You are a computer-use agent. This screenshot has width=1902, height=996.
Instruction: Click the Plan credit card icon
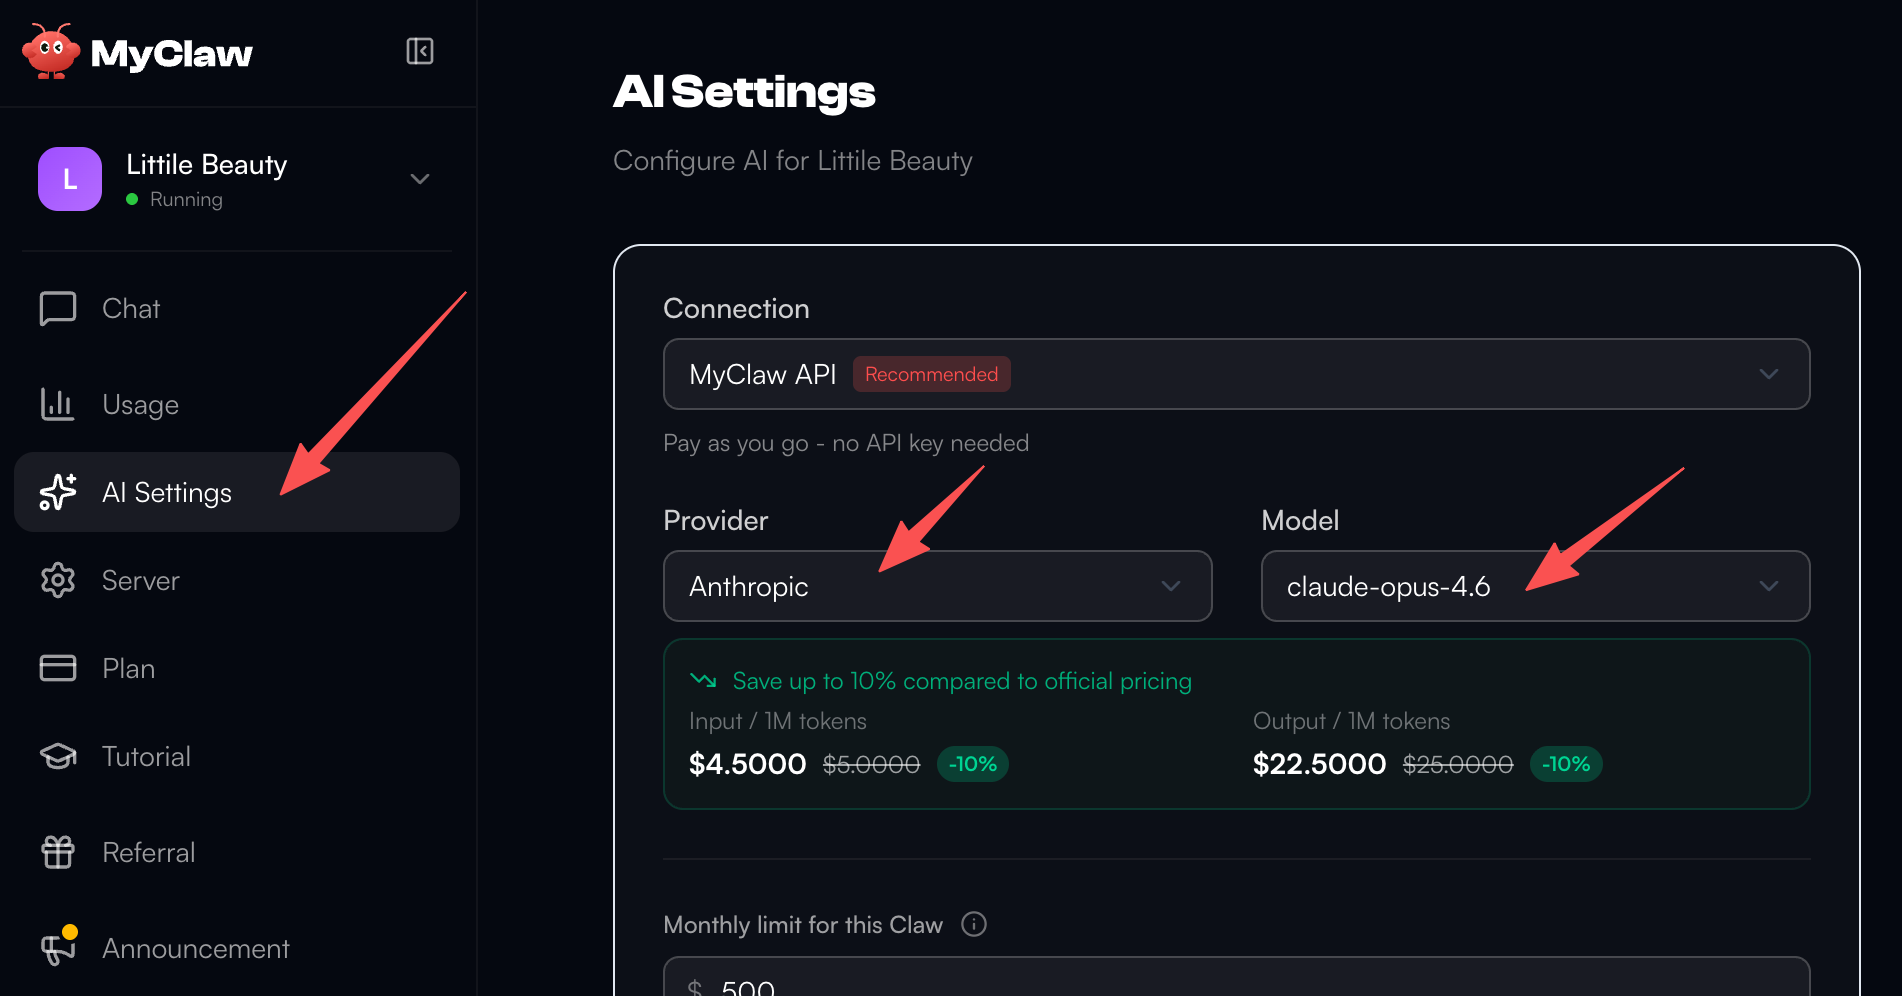click(x=58, y=668)
